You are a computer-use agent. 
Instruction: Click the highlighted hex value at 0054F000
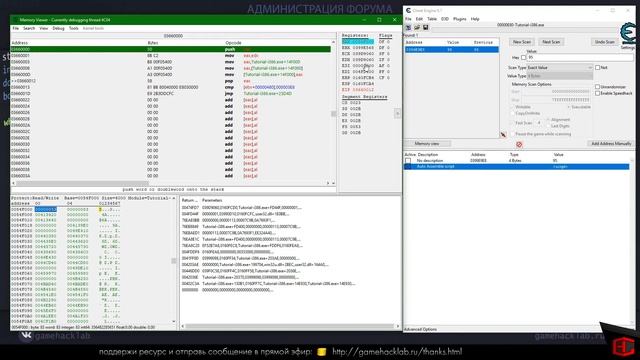[x=46, y=209]
